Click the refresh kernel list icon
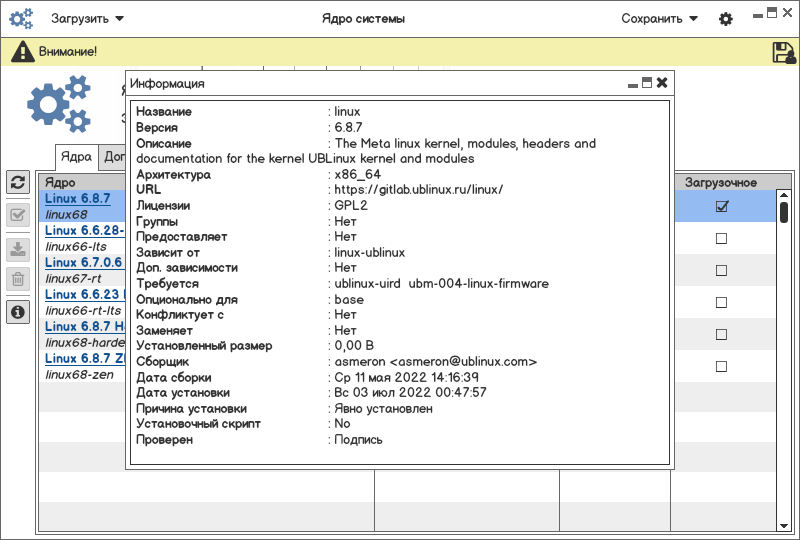 point(18,182)
